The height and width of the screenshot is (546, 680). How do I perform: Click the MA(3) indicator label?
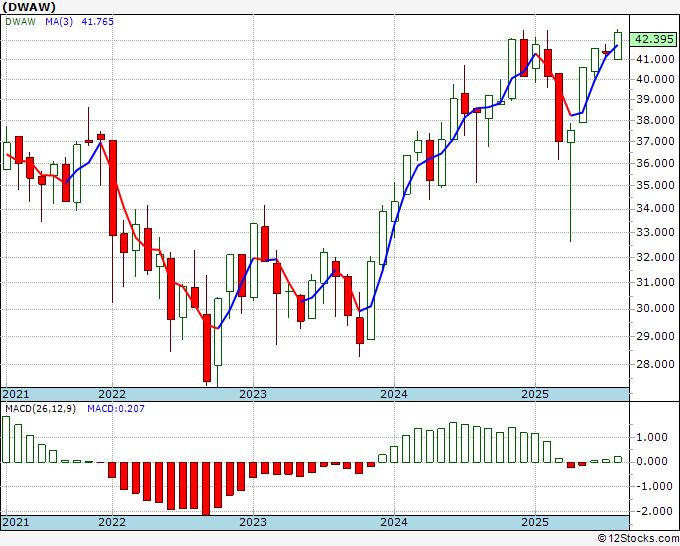point(59,22)
